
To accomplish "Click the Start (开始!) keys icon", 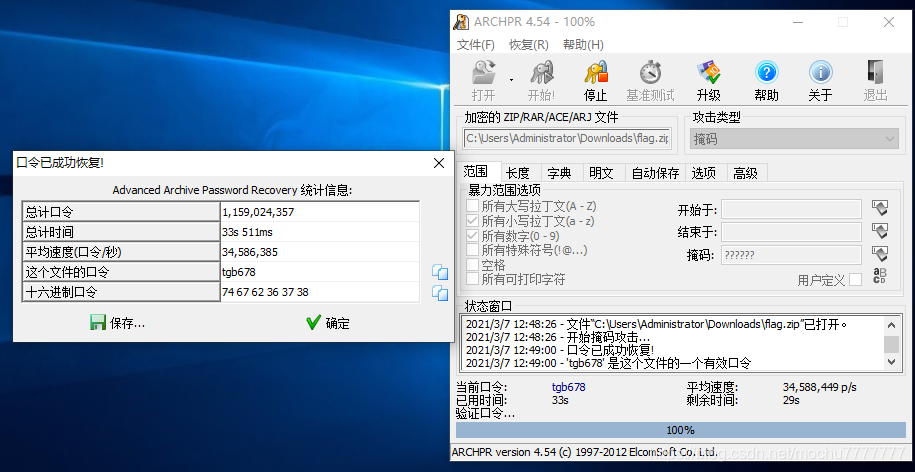I will [x=542, y=74].
